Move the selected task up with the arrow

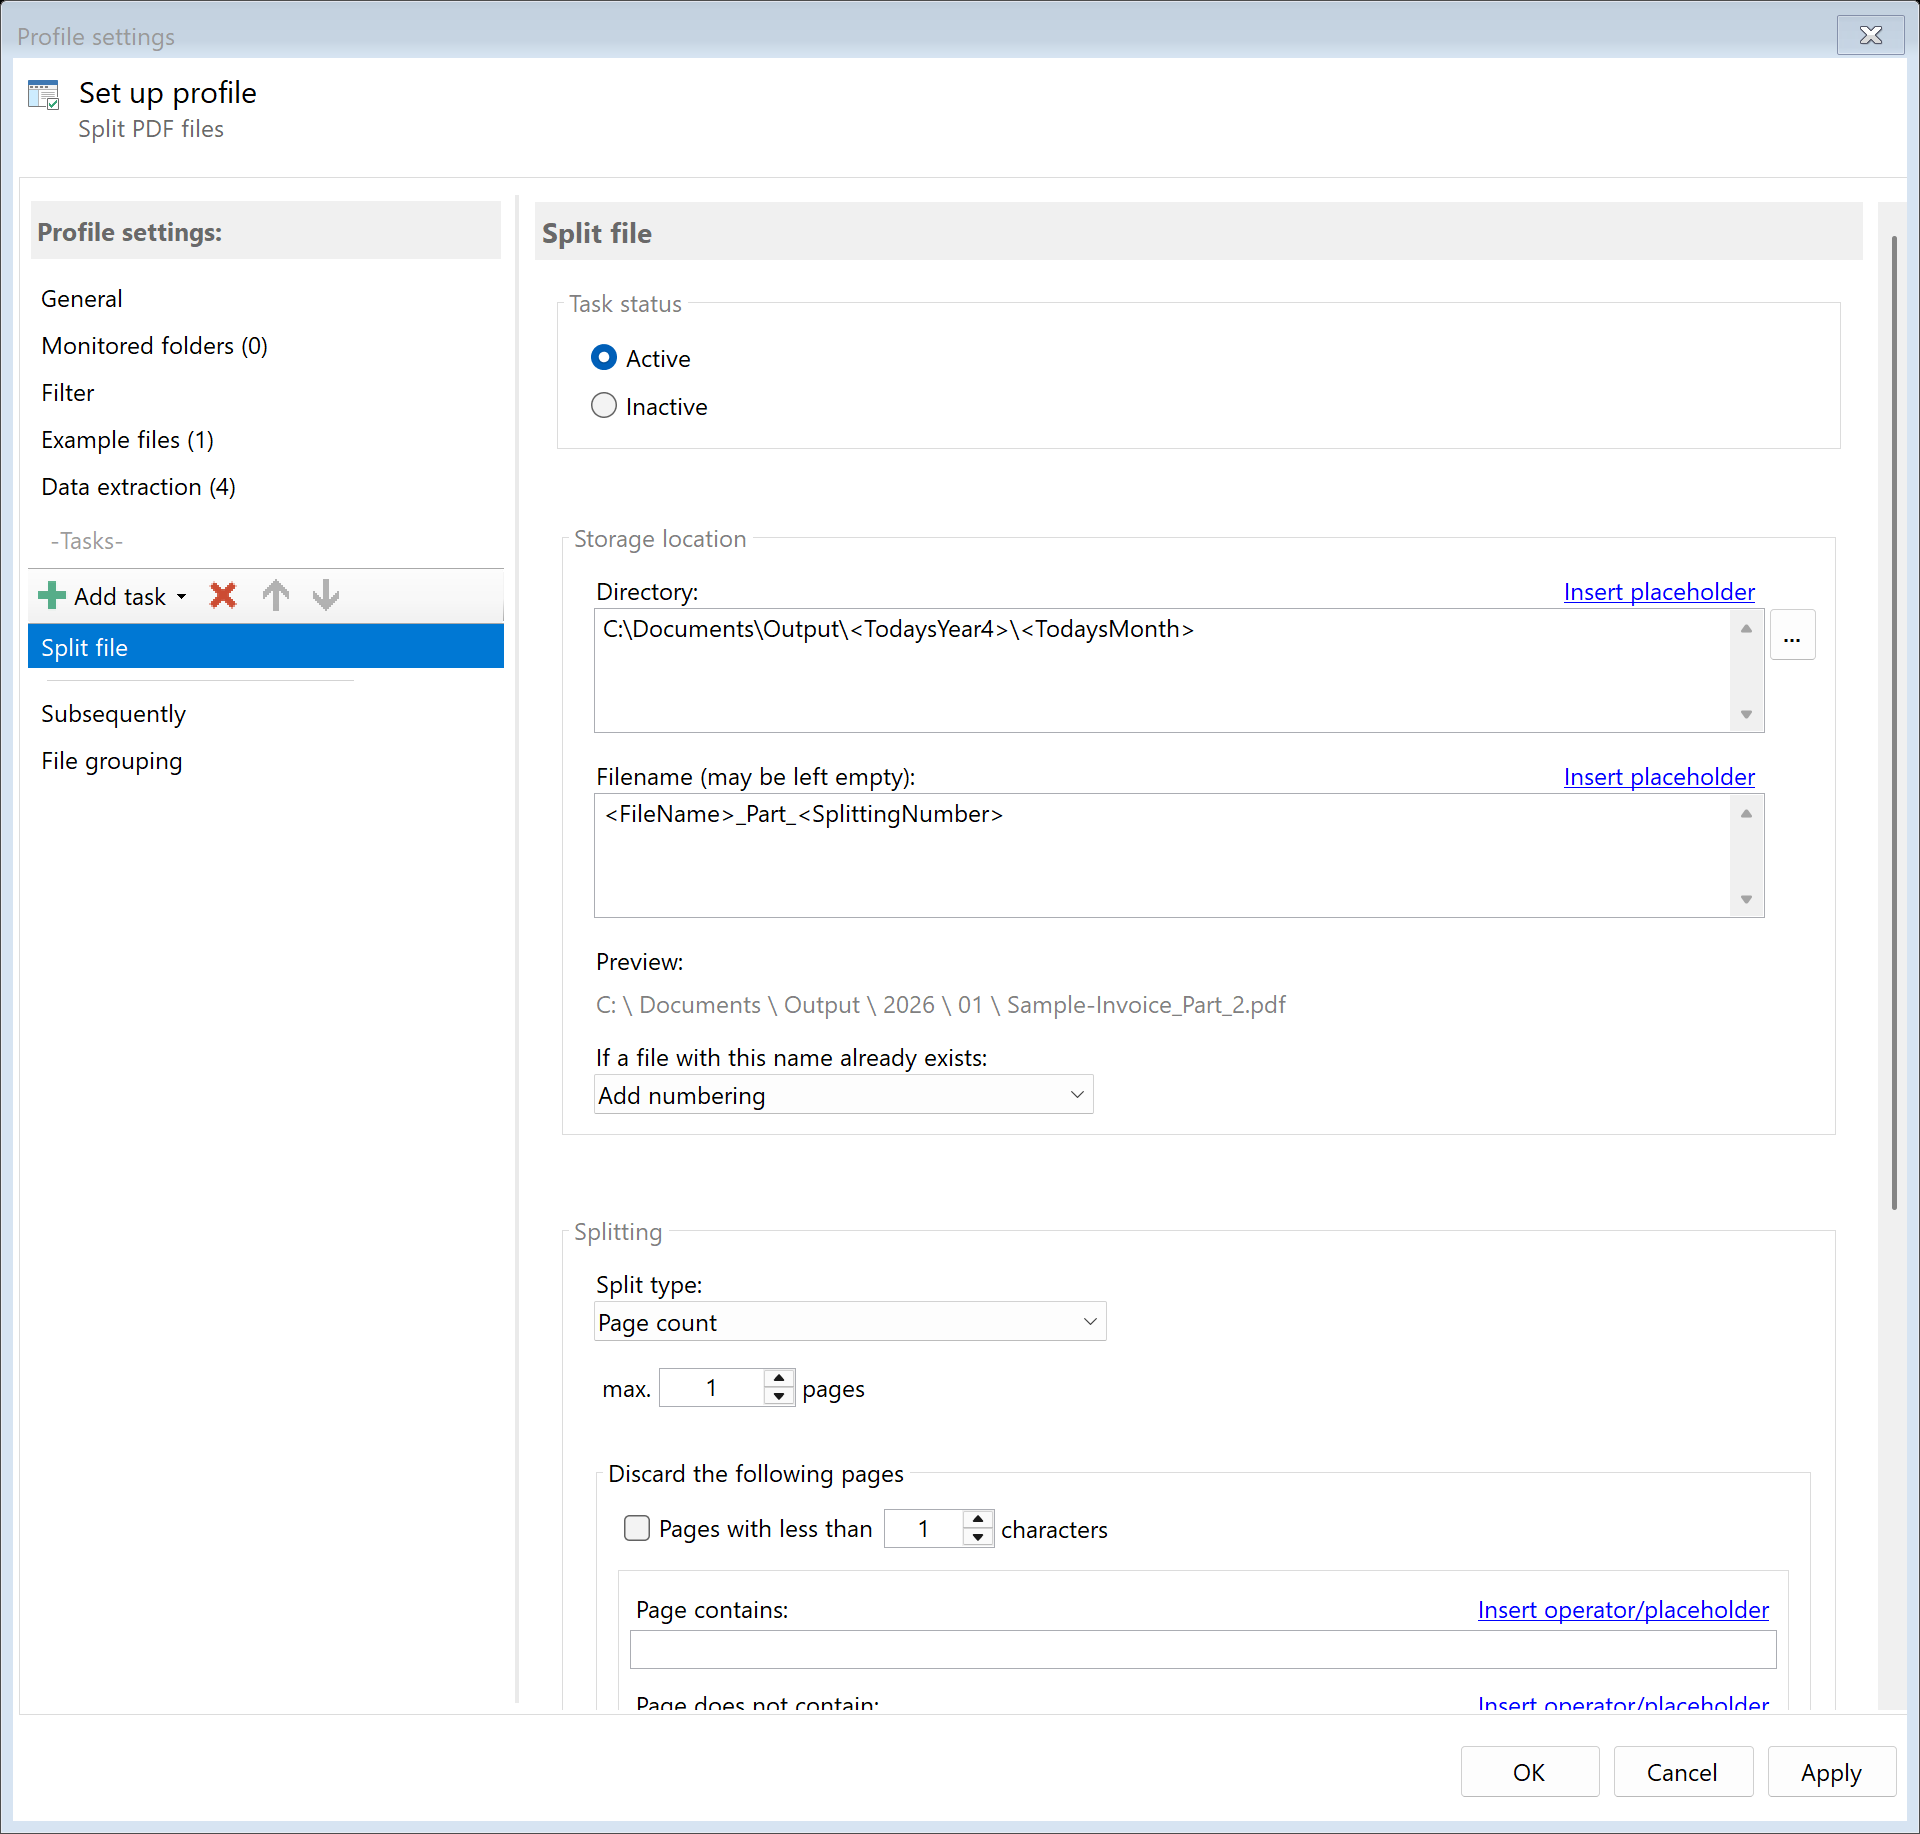(276, 595)
